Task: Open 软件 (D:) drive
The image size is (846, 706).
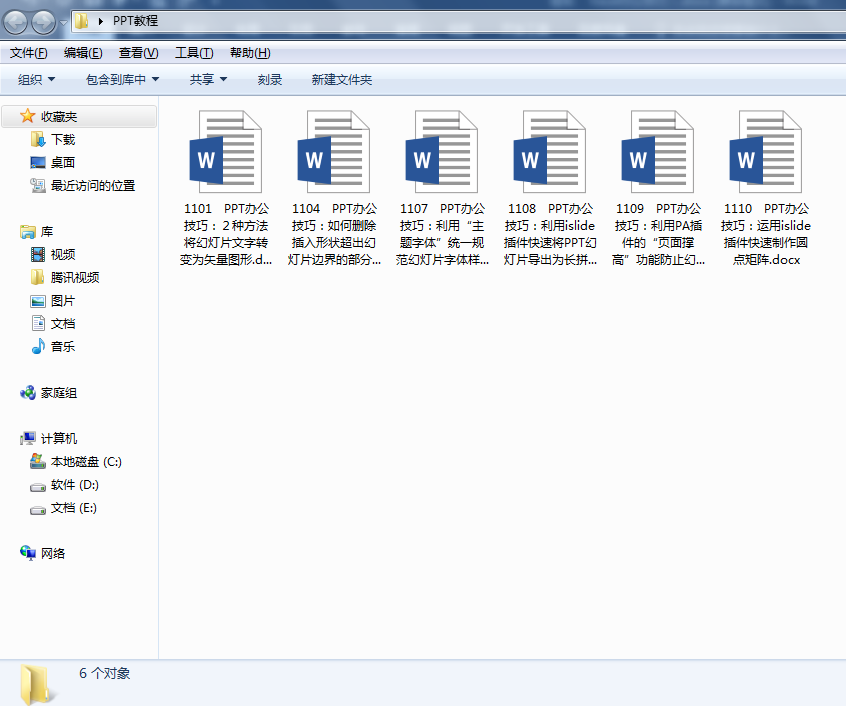Action: (x=75, y=485)
